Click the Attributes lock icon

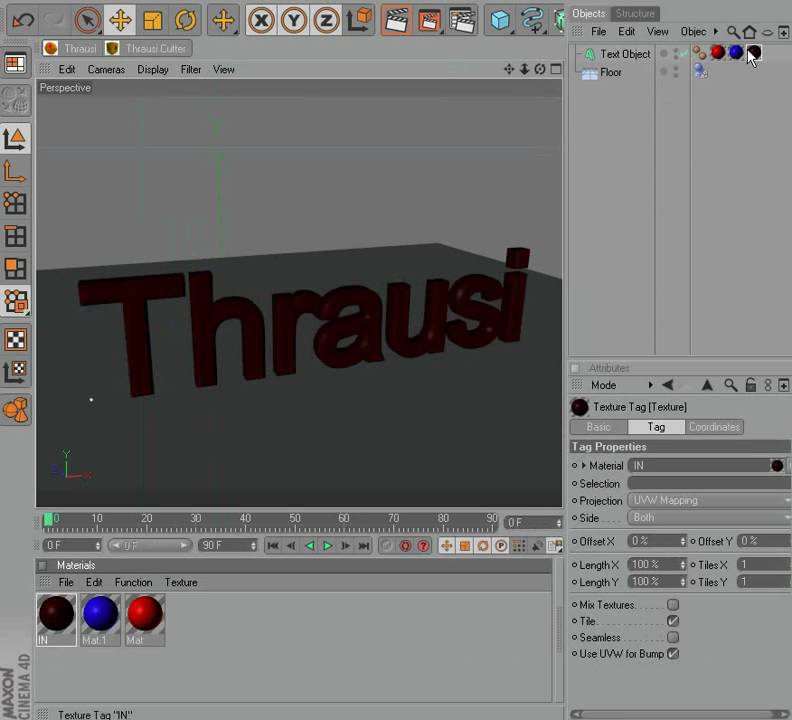[x=751, y=385]
